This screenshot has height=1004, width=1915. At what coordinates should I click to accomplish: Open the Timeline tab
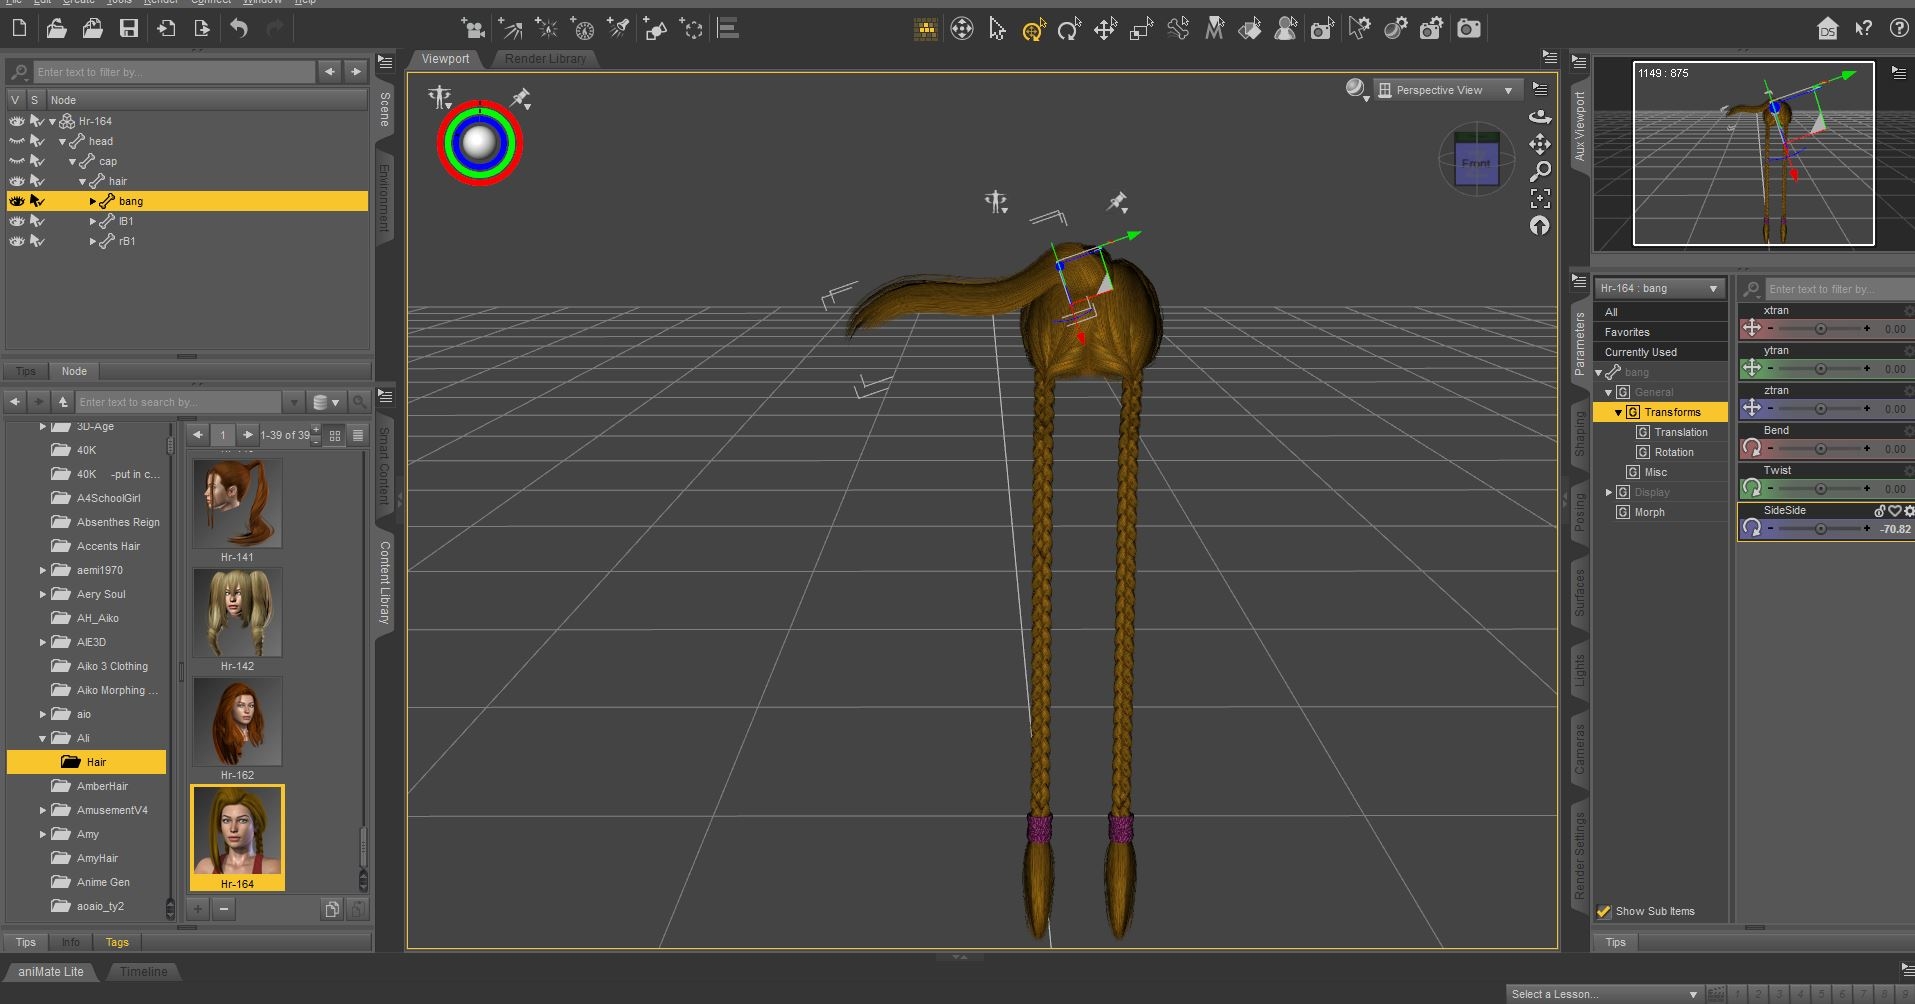click(144, 971)
